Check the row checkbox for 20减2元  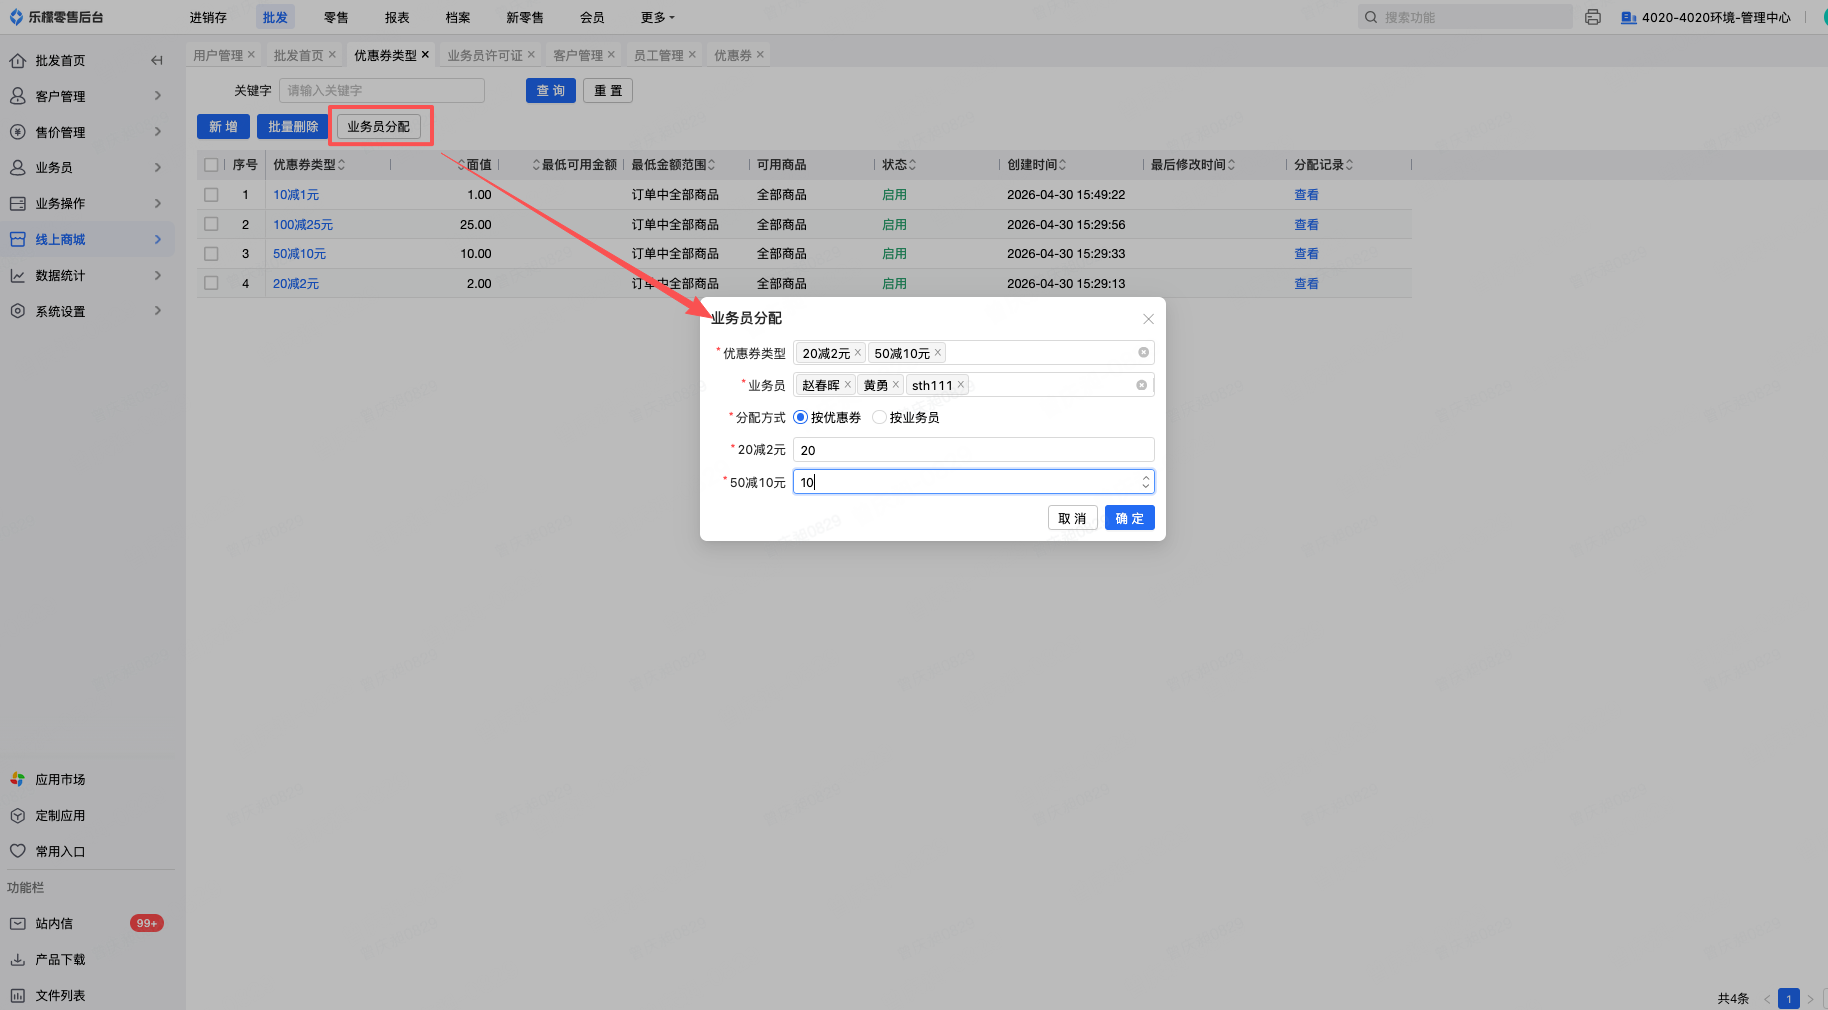tap(211, 284)
